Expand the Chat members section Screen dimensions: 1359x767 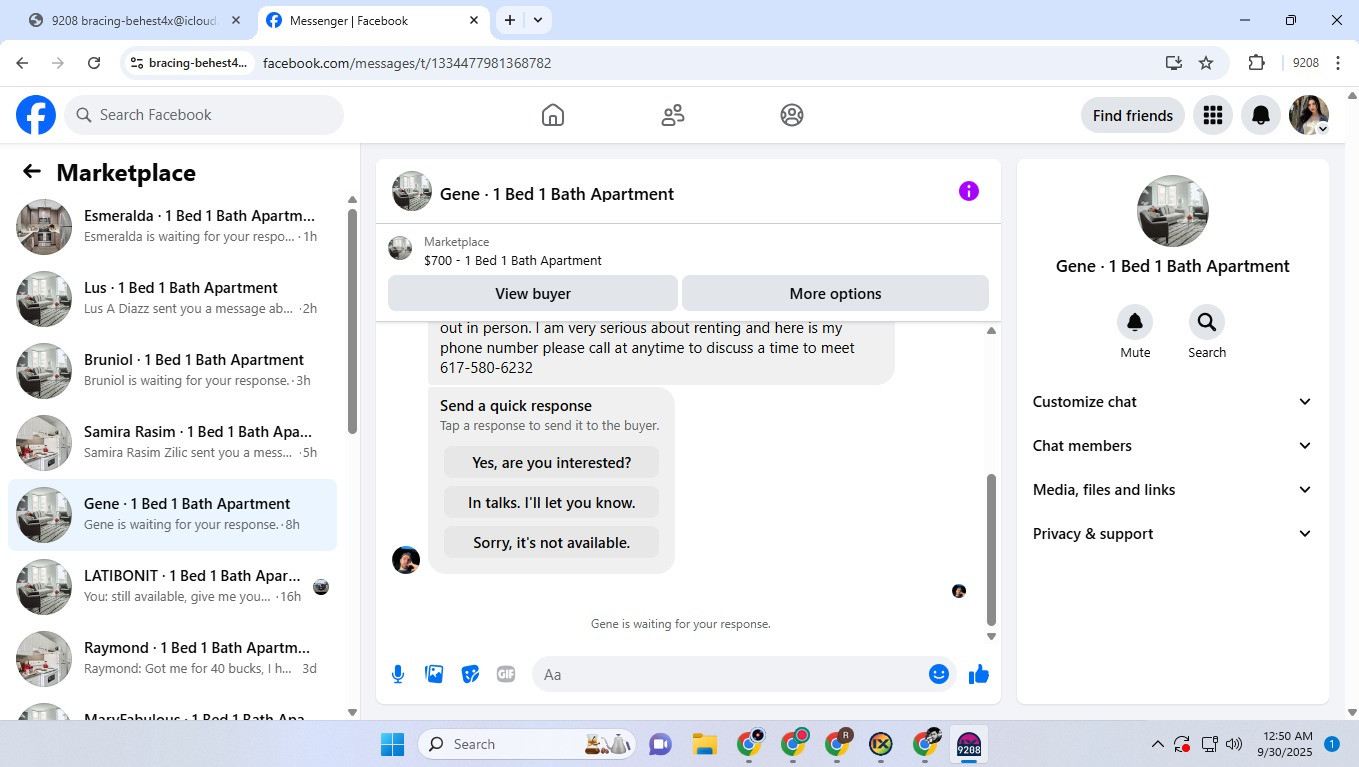pyautogui.click(x=1173, y=446)
